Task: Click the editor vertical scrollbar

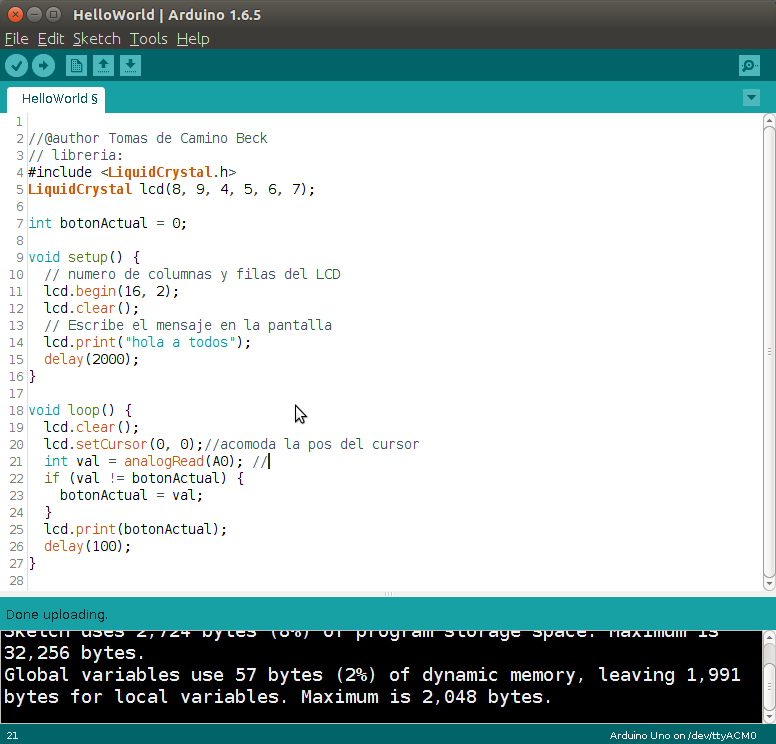Action: pyautogui.click(x=769, y=351)
